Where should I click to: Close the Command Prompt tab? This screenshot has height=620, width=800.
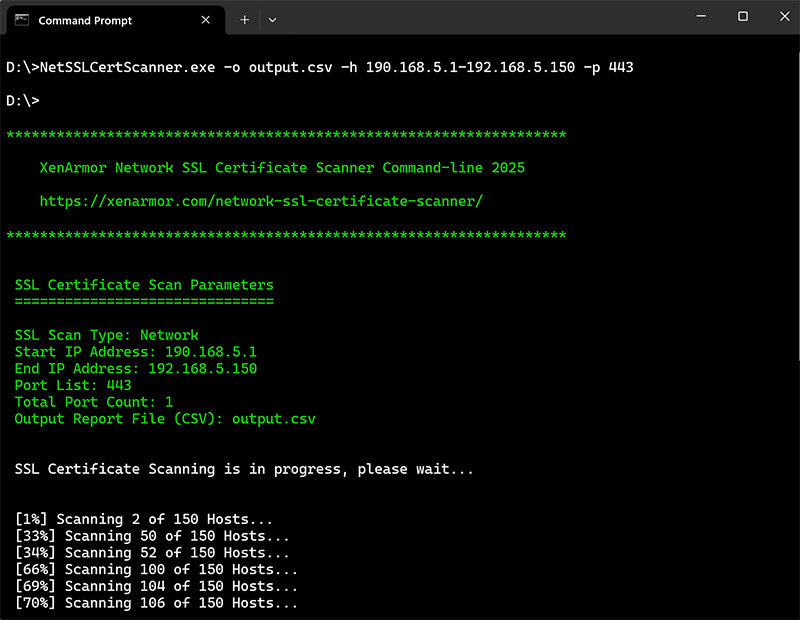[206, 20]
